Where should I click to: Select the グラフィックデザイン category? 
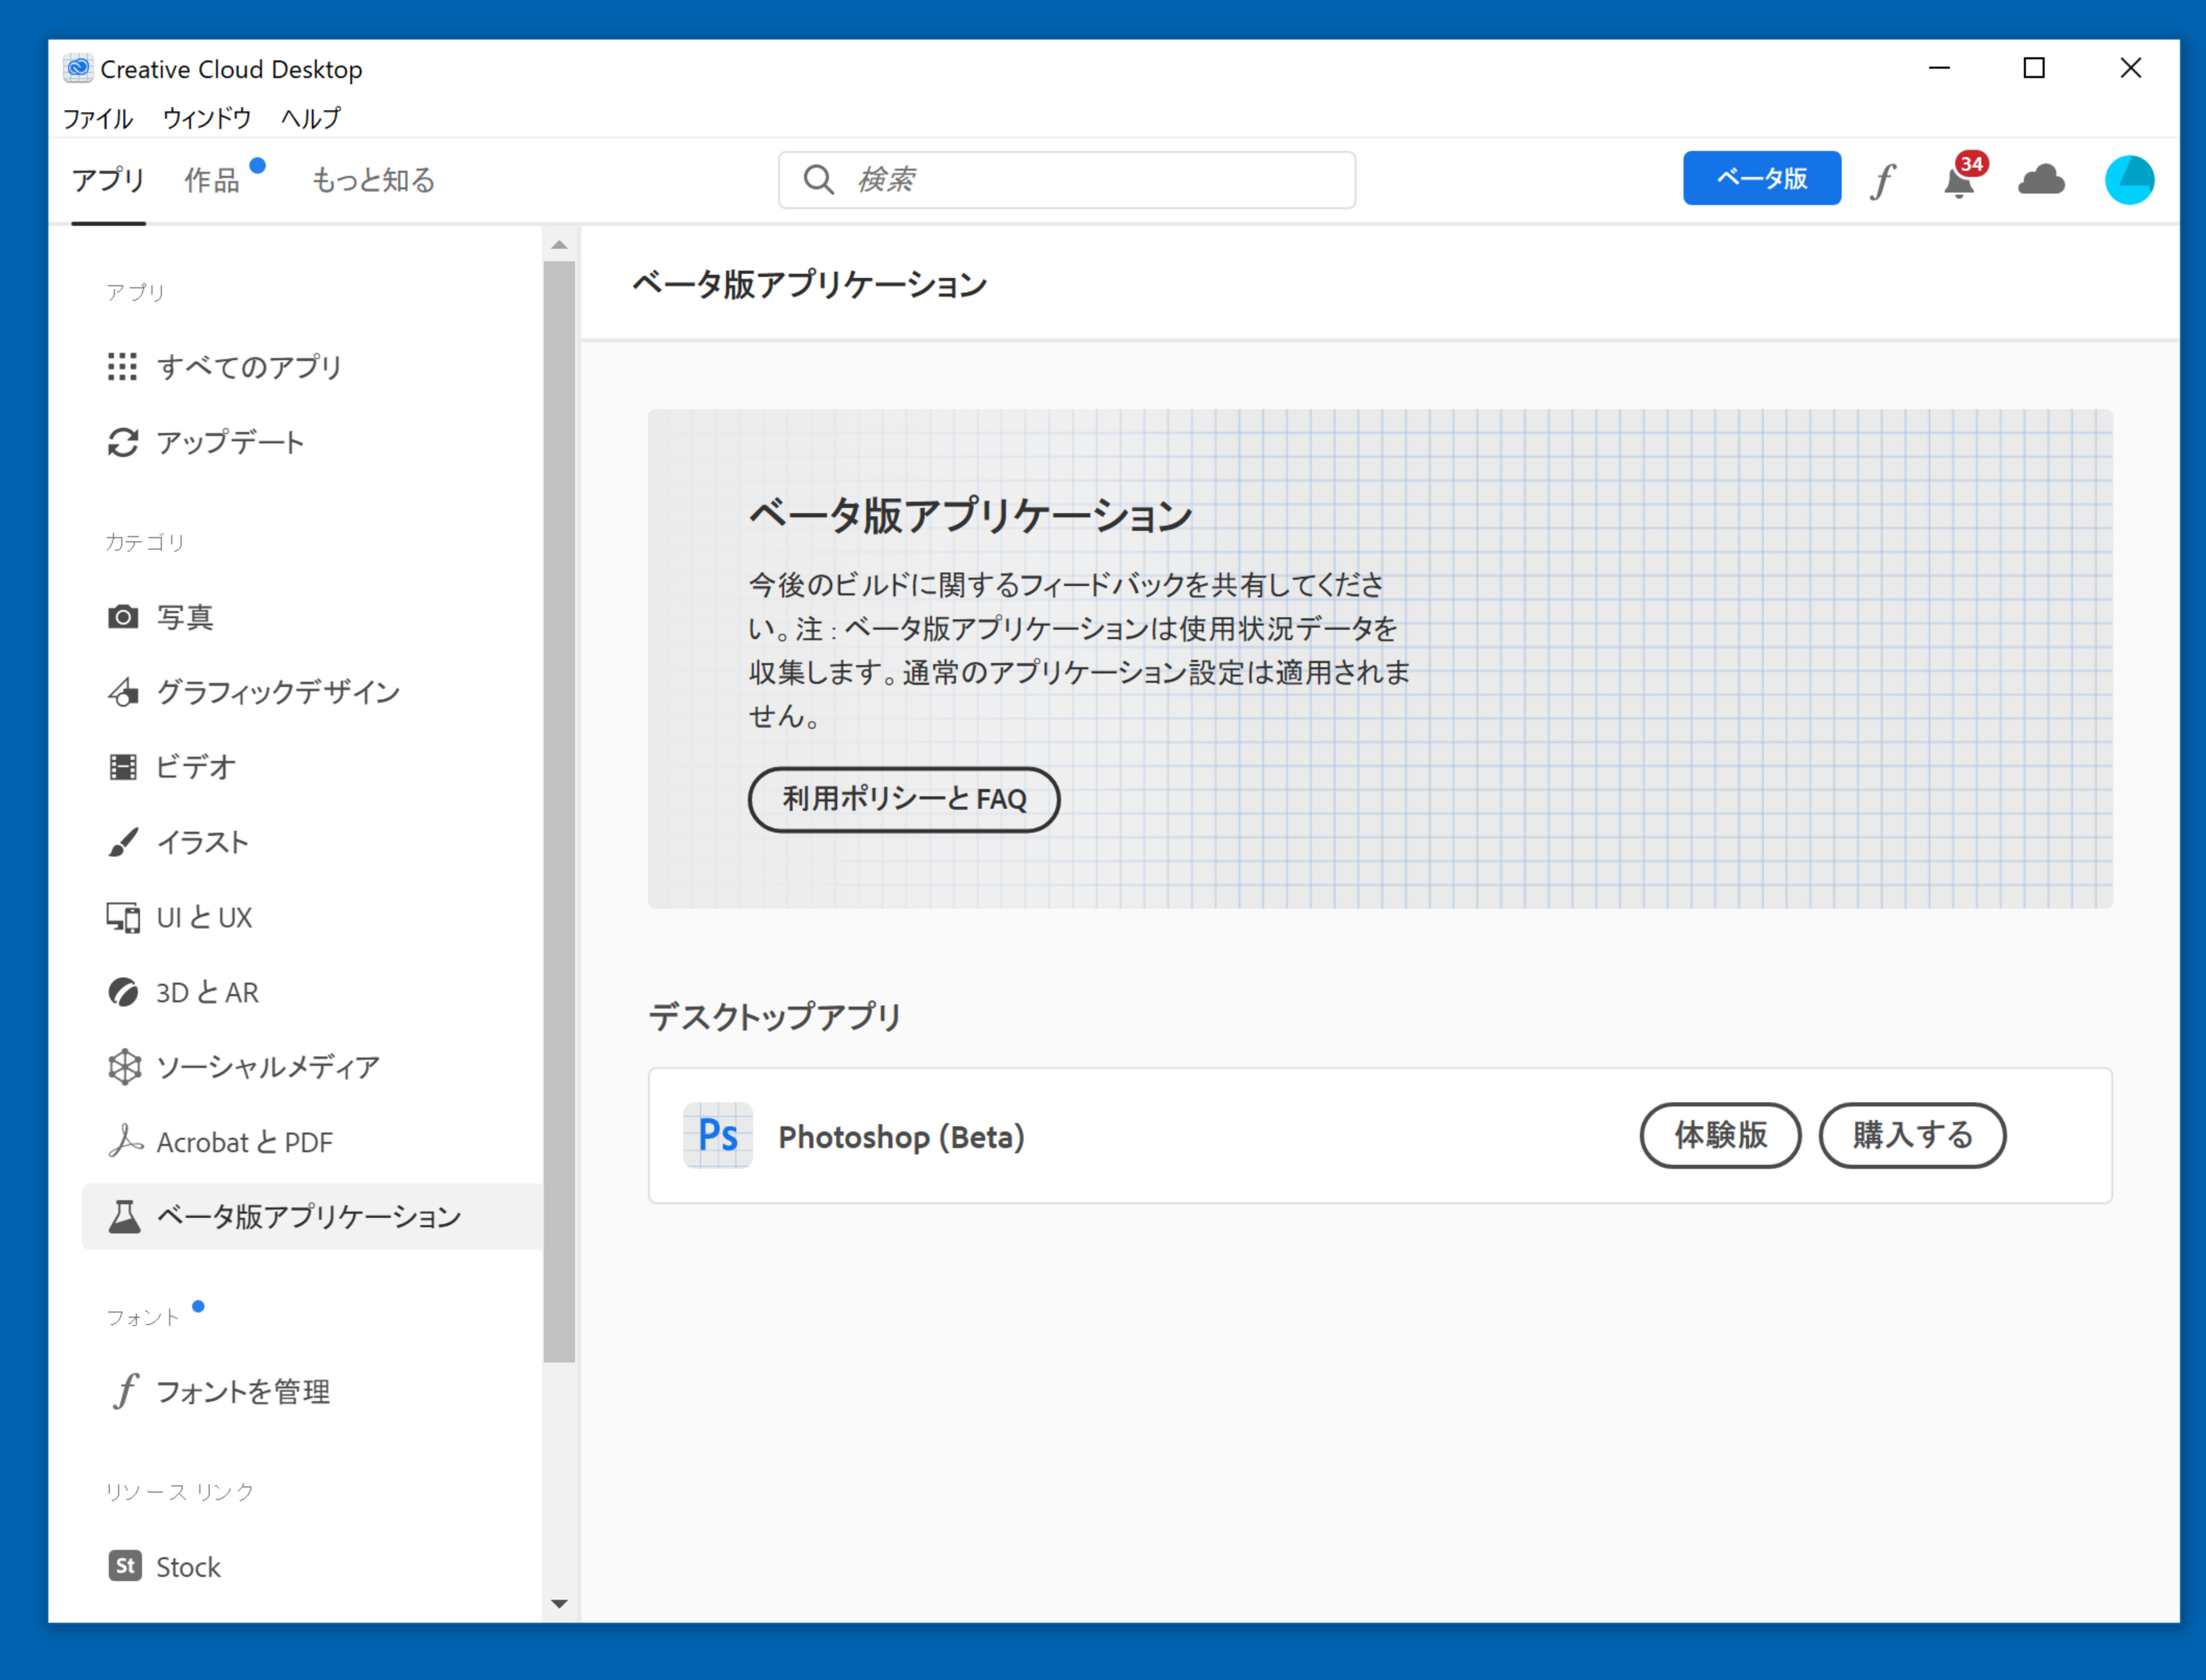277,691
